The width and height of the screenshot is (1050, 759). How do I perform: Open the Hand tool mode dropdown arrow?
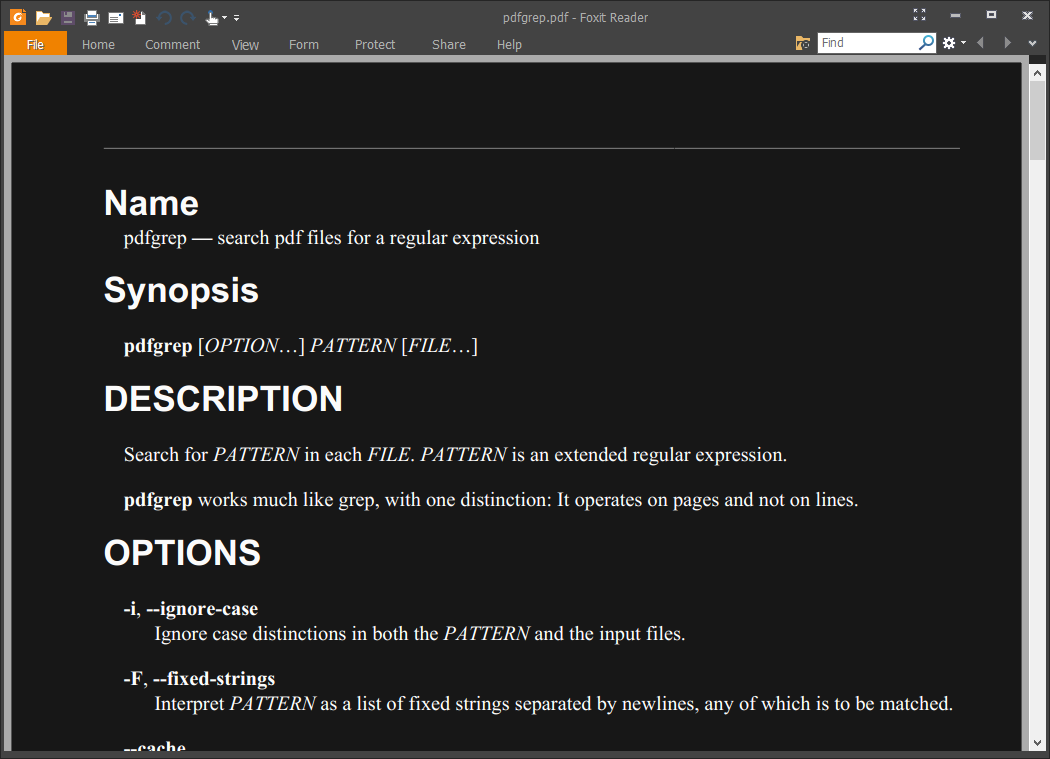(x=224, y=18)
